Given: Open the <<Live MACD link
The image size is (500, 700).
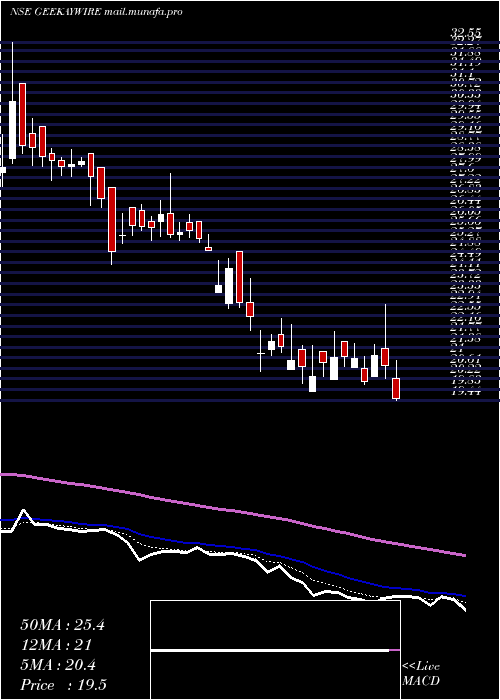Looking at the screenshot, I should (421, 674).
